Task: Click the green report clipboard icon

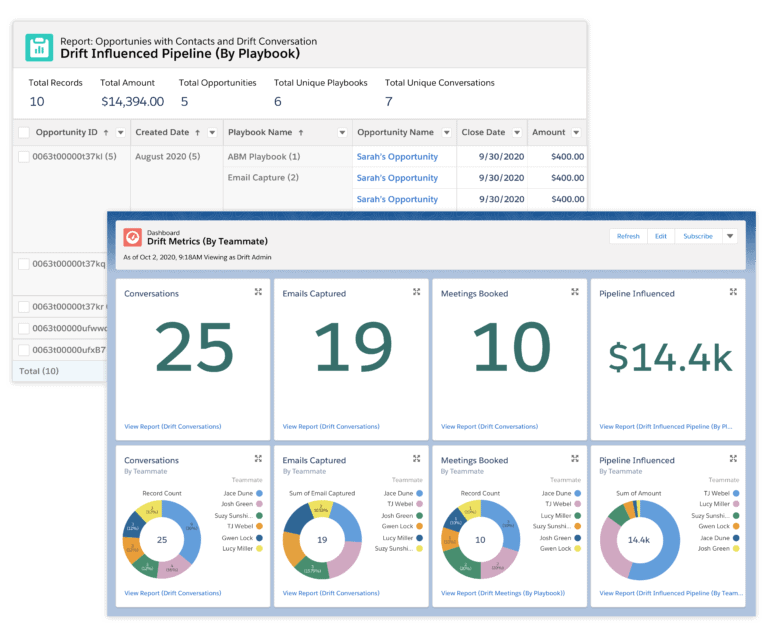Action: click(x=39, y=47)
